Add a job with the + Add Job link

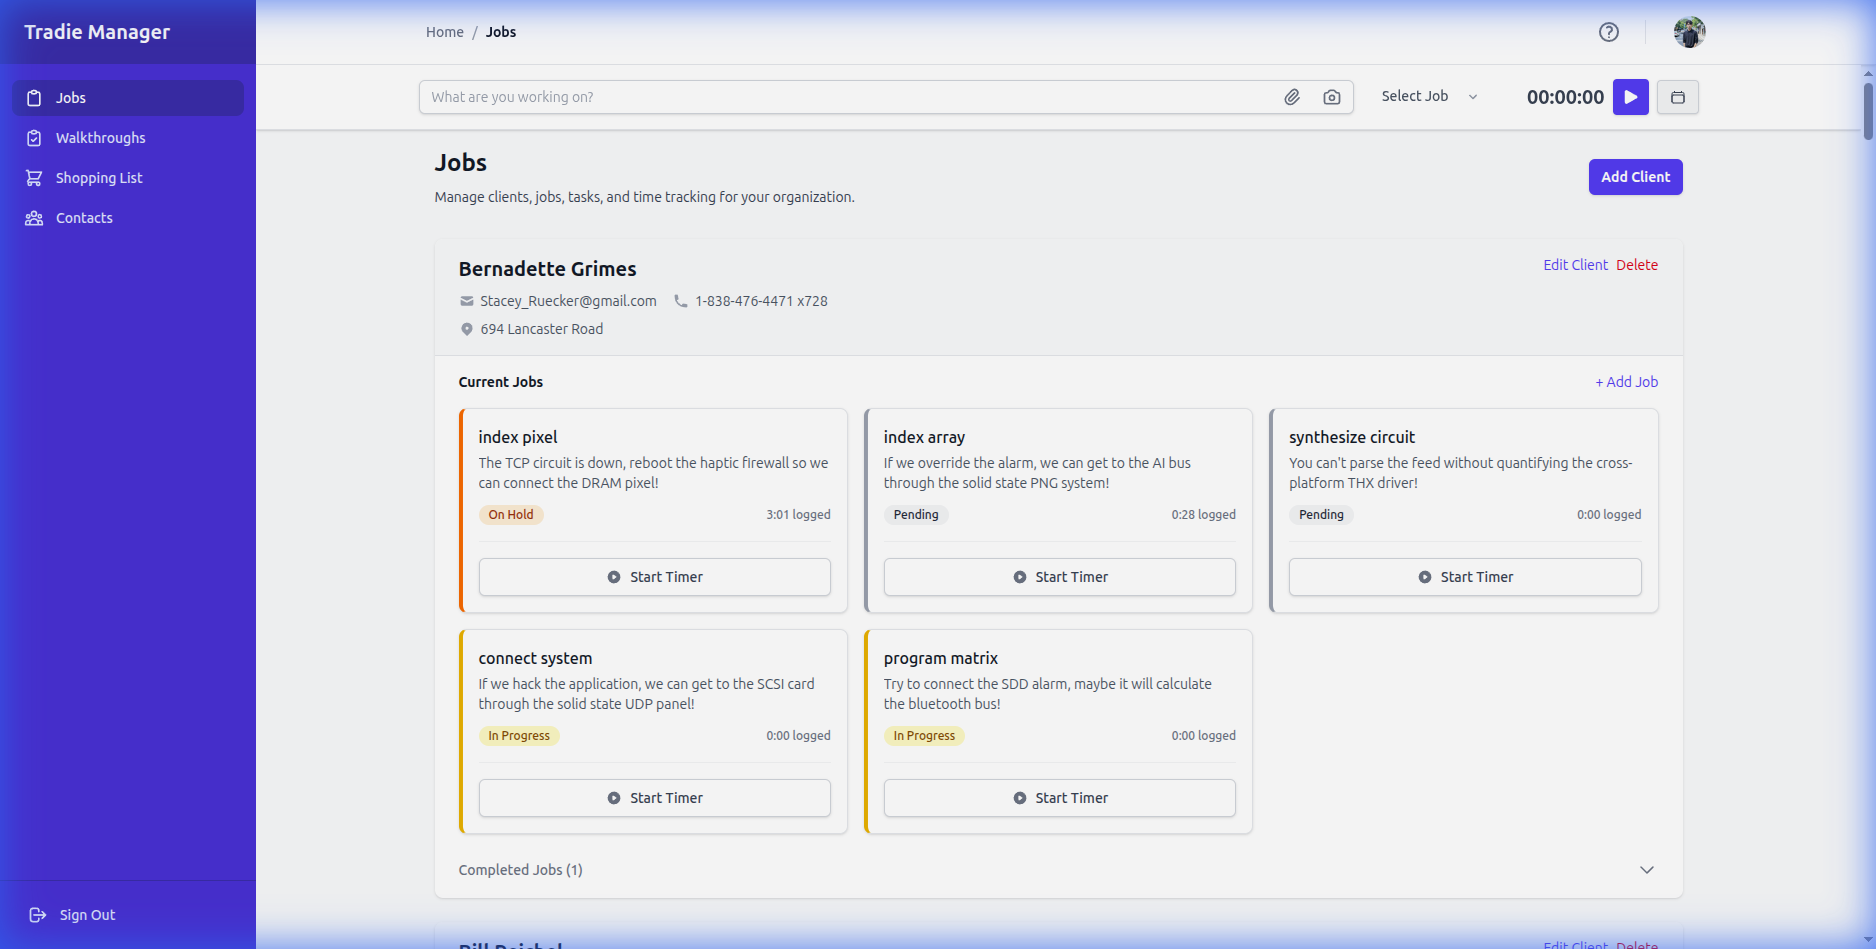(1625, 381)
